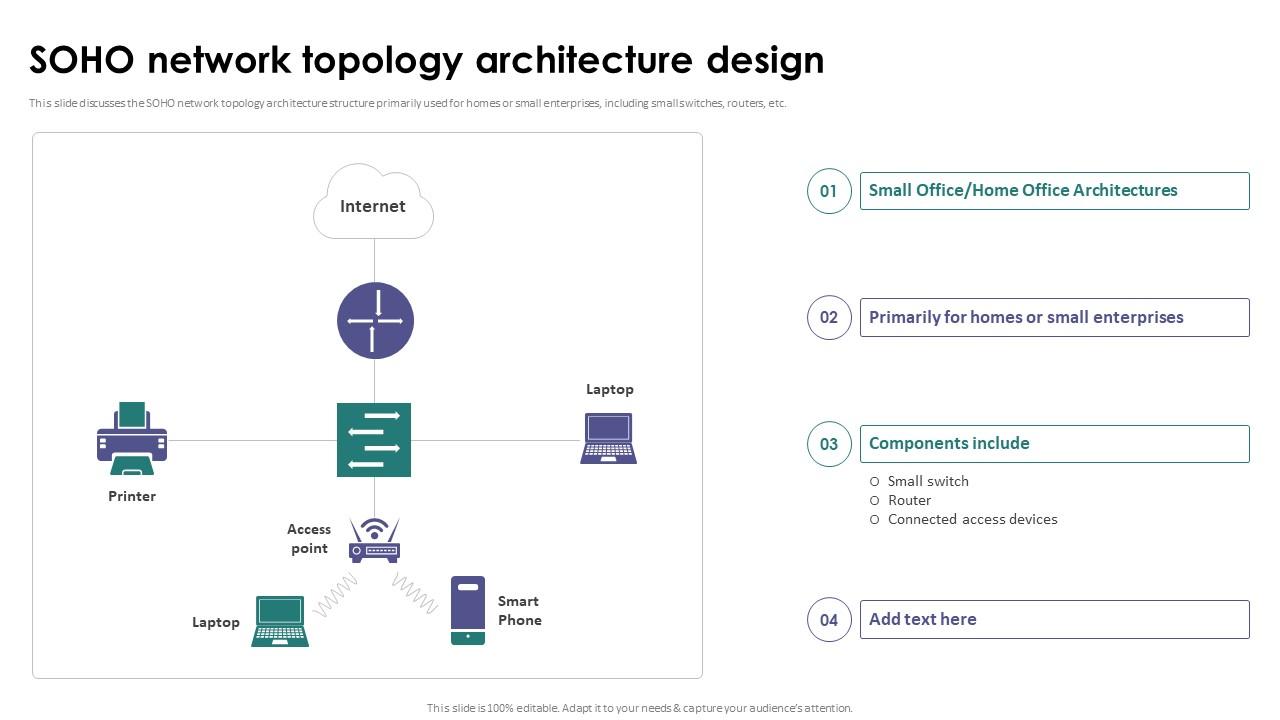
Task: Click the numbered circle 02
Action: click(829, 318)
